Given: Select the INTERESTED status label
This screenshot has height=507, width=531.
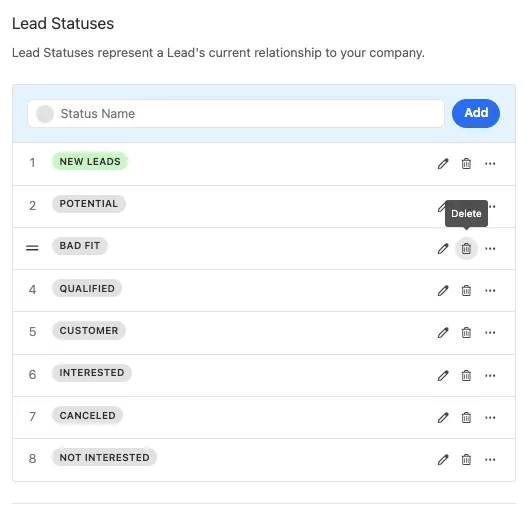Looking at the screenshot, I should click(92, 373).
